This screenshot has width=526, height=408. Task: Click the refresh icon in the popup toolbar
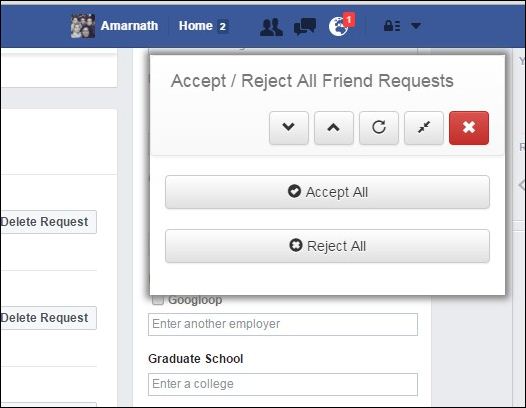click(x=379, y=128)
